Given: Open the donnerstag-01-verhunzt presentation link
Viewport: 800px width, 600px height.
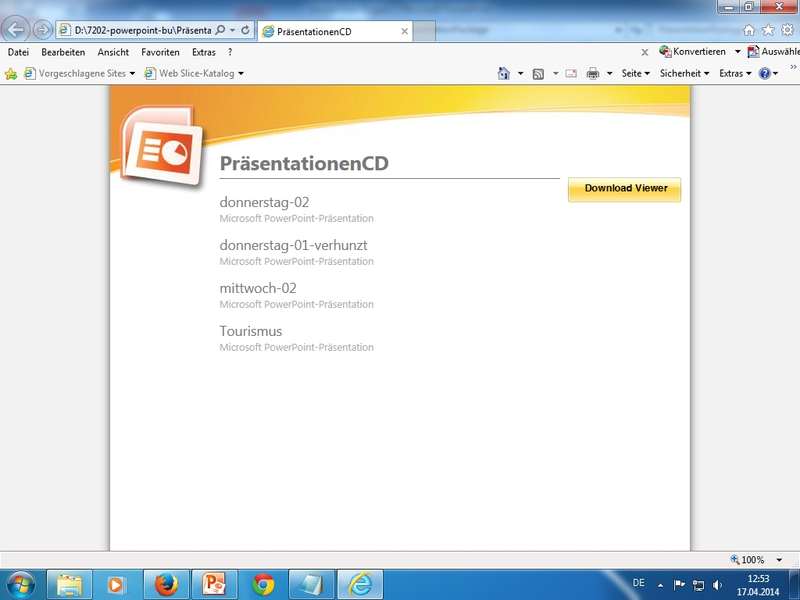Looking at the screenshot, I should (x=293, y=245).
